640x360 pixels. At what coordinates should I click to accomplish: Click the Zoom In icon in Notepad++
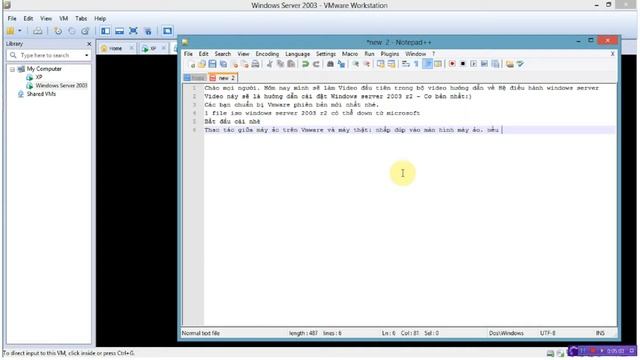(356, 64)
